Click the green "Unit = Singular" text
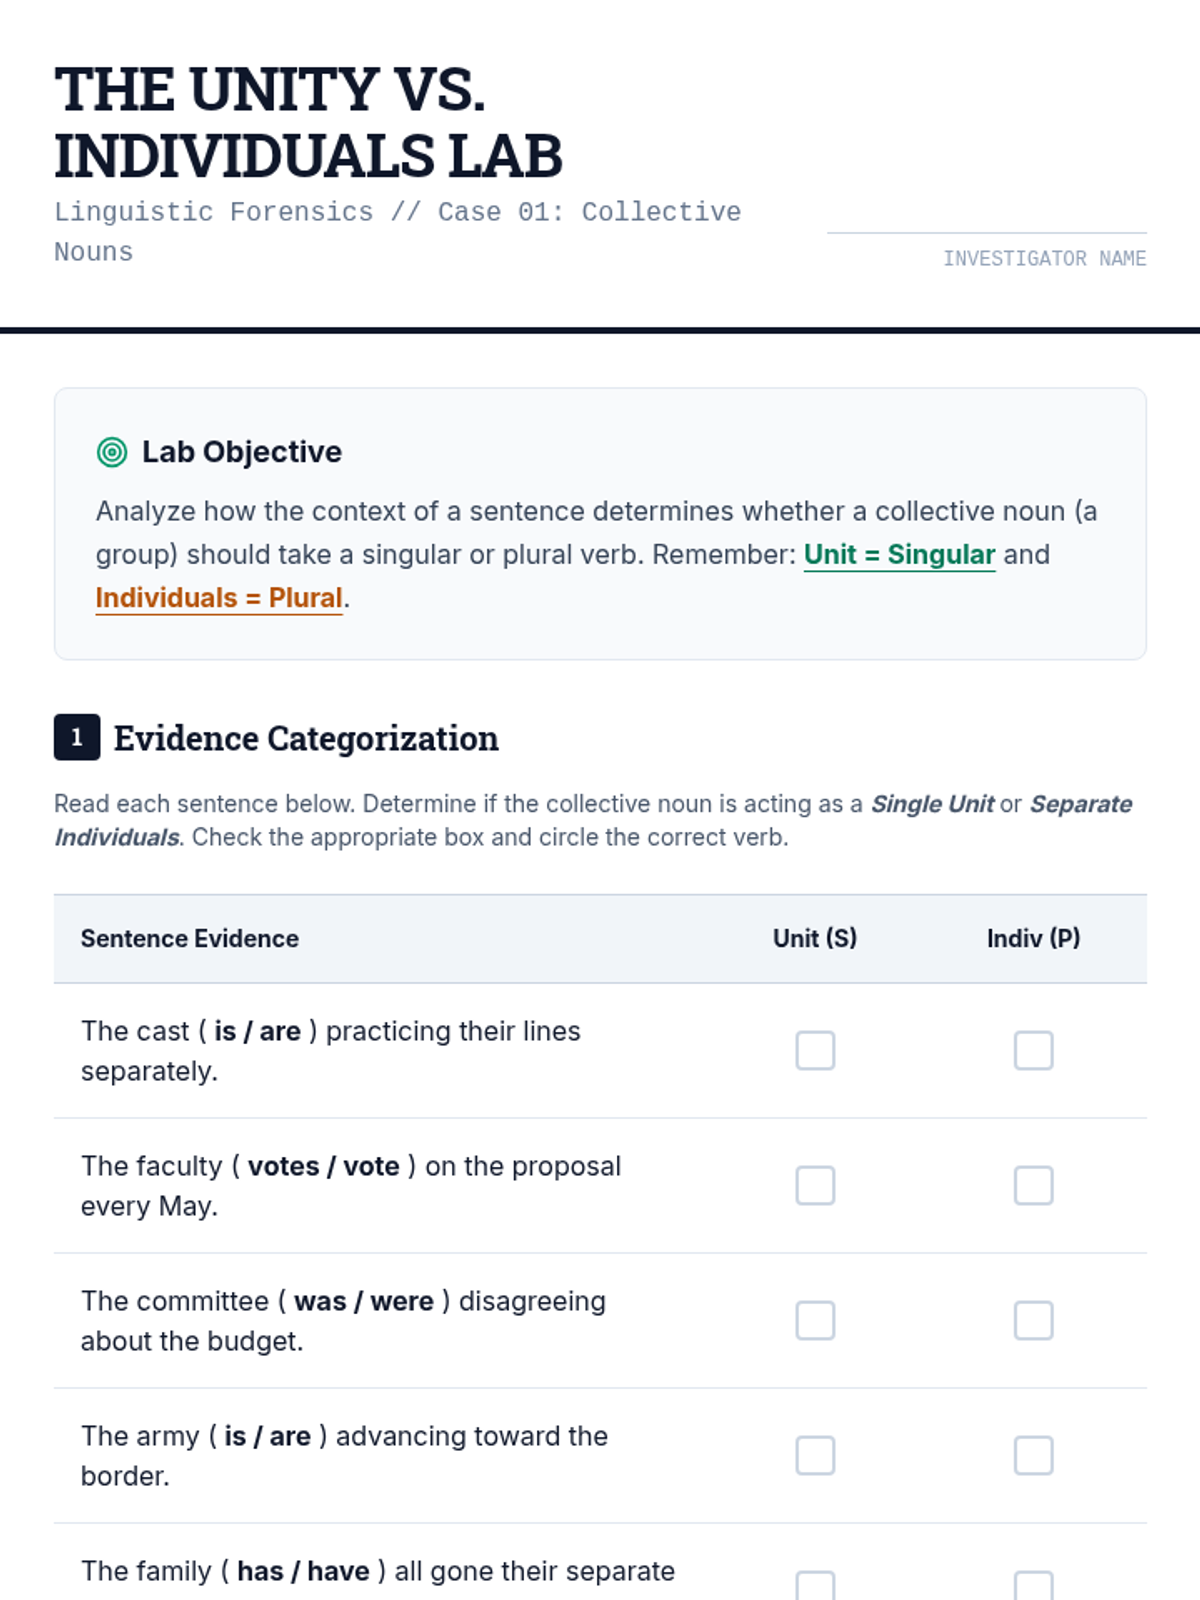 [x=899, y=555]
